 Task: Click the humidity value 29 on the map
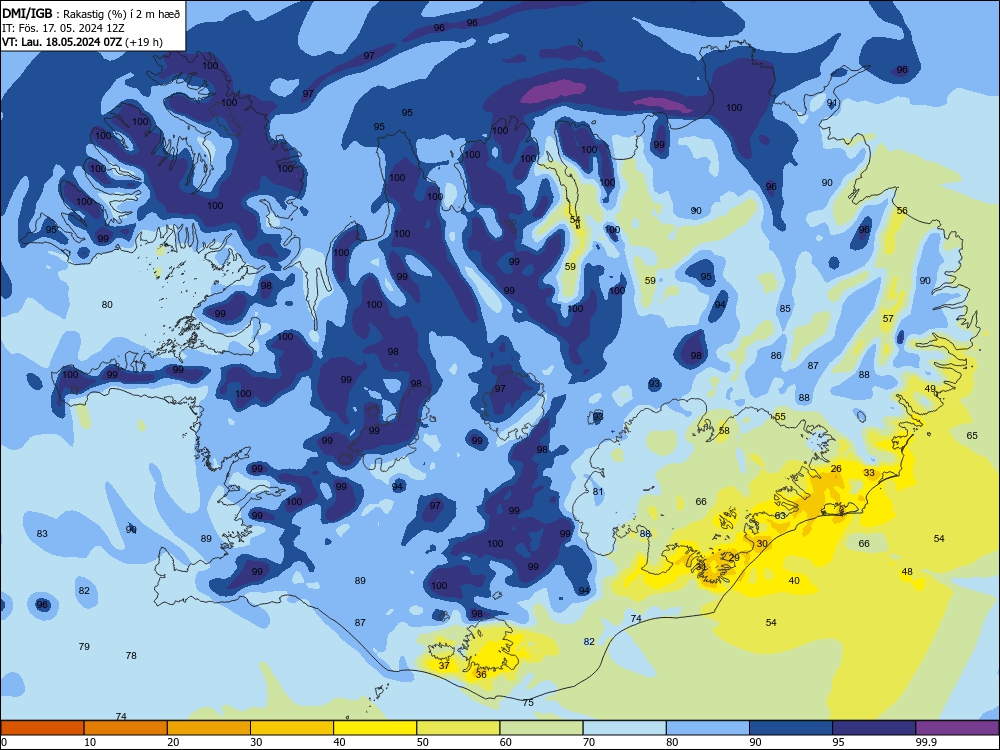(734, 557)
